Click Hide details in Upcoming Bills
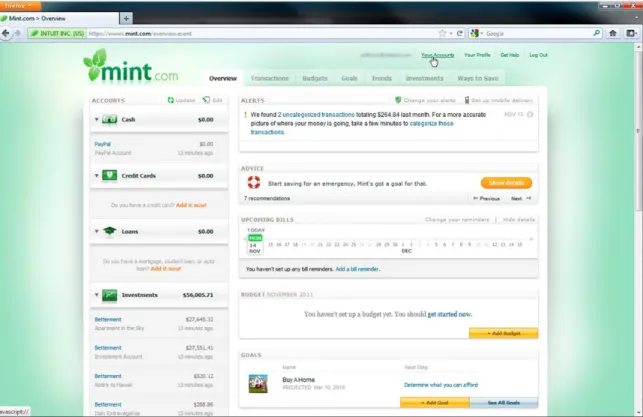 [x=519, y=220]
